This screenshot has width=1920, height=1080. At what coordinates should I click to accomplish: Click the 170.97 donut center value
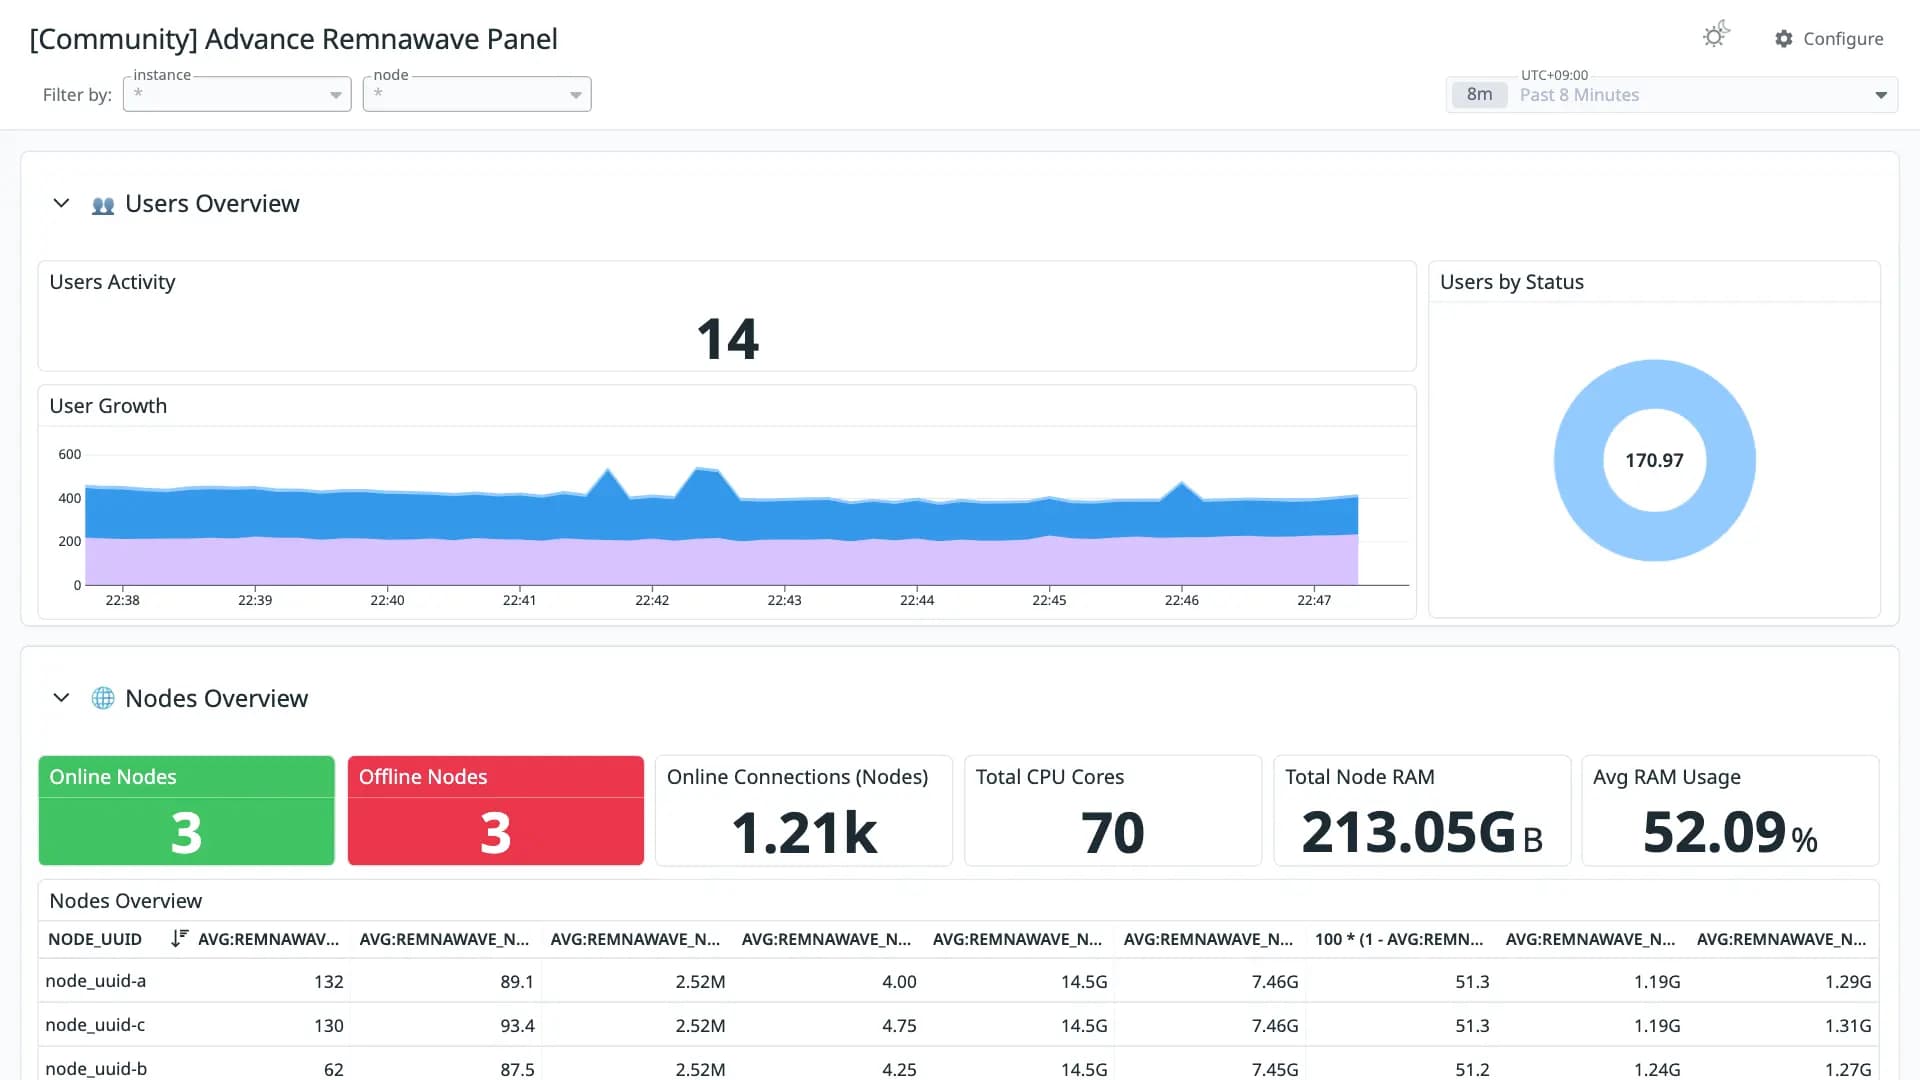tap(1654, 460)
